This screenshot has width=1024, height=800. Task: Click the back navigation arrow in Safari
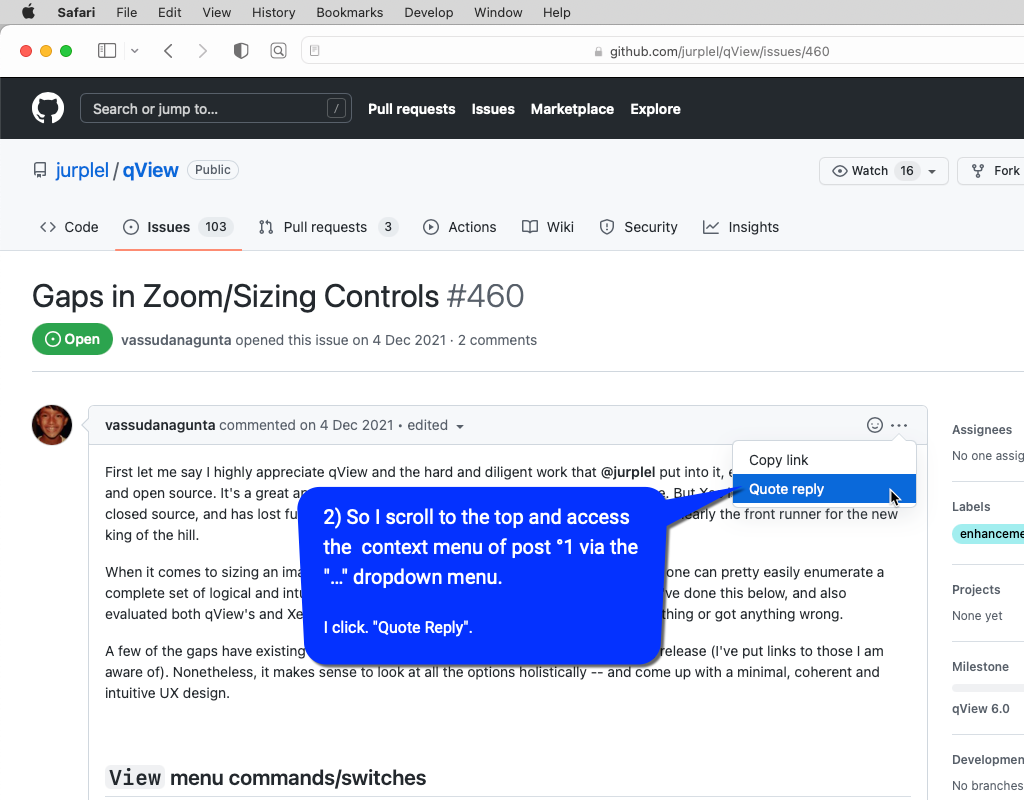(168, 50)
